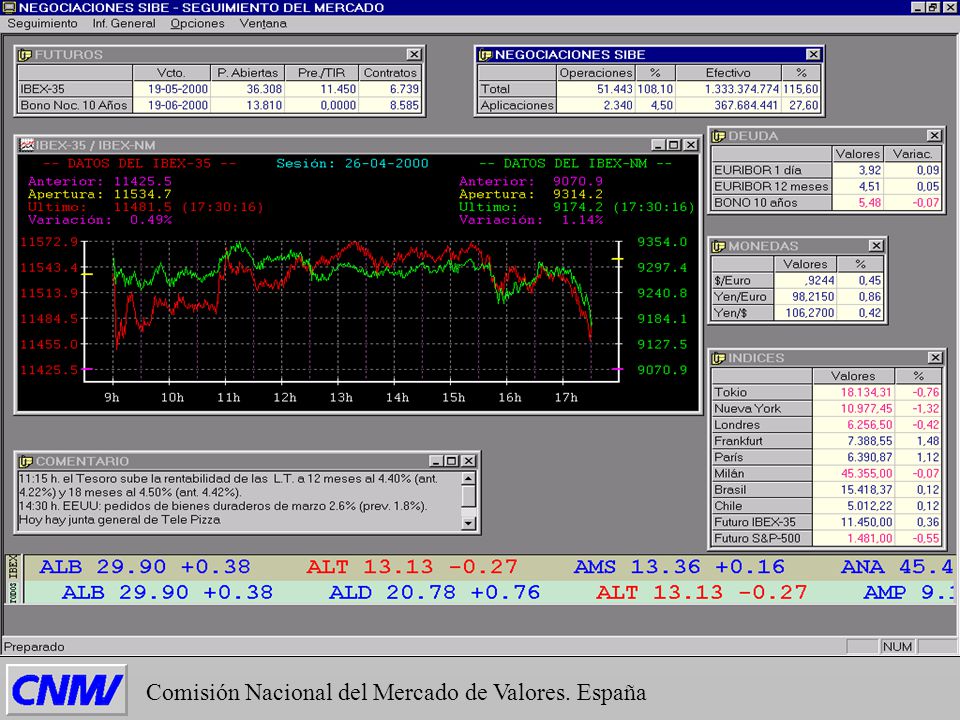Click the Futuro IBEX-35 index row

[827, 522]
